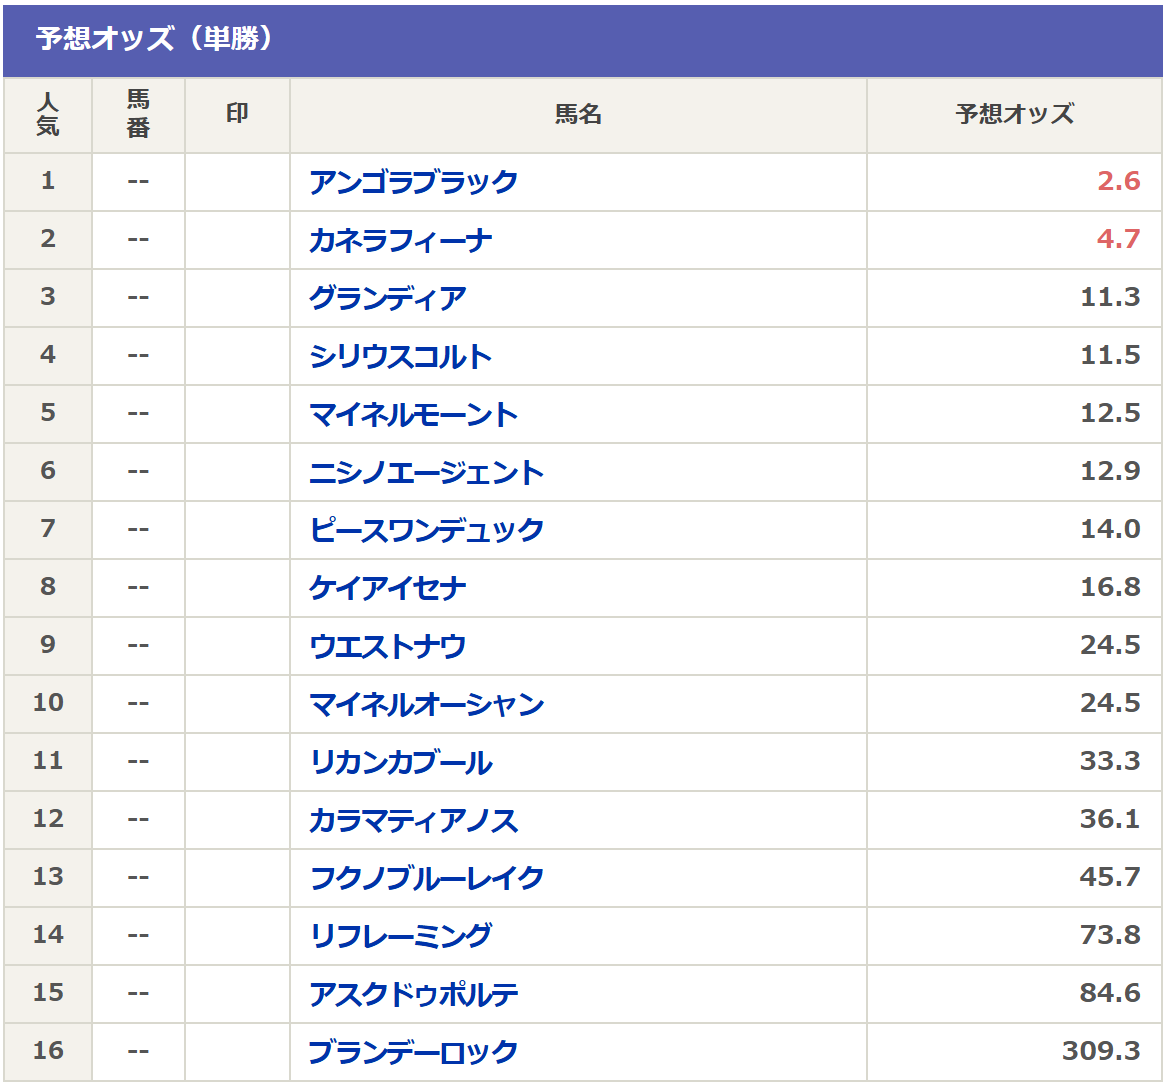Open リカンカブール horse page
Screen dimensions: 1172x1089
pos(400,762)
